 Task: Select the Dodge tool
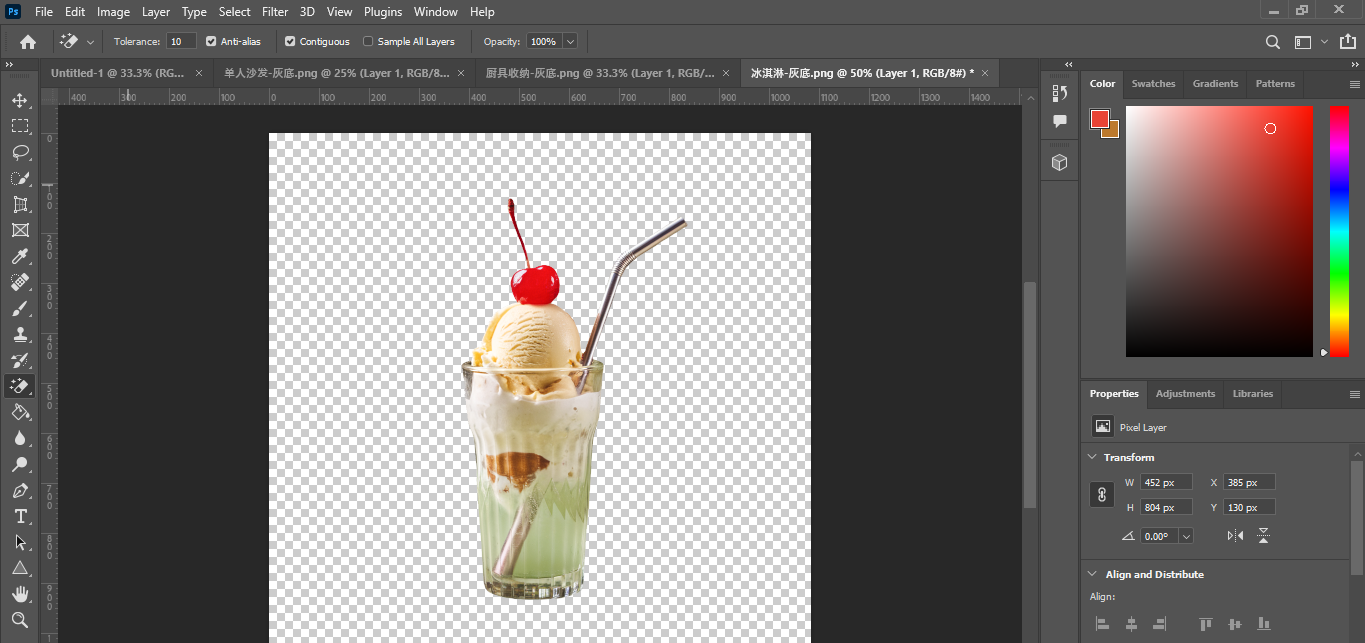pyautogui.click(x=20, y=464)
